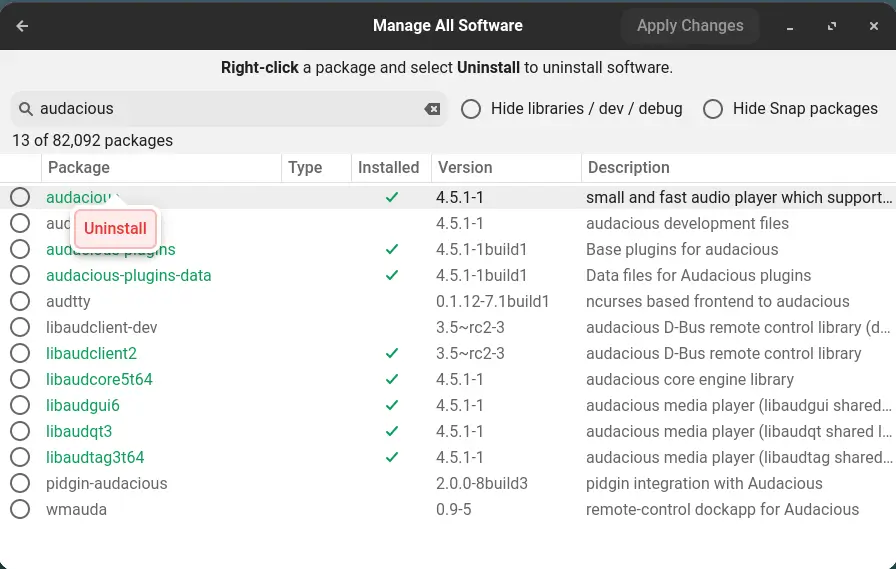Image resolution: width=896 pixels, height=569 pixels.
Task: Click the pidgin-audacious package name
Action: click(x=107, y=483)
